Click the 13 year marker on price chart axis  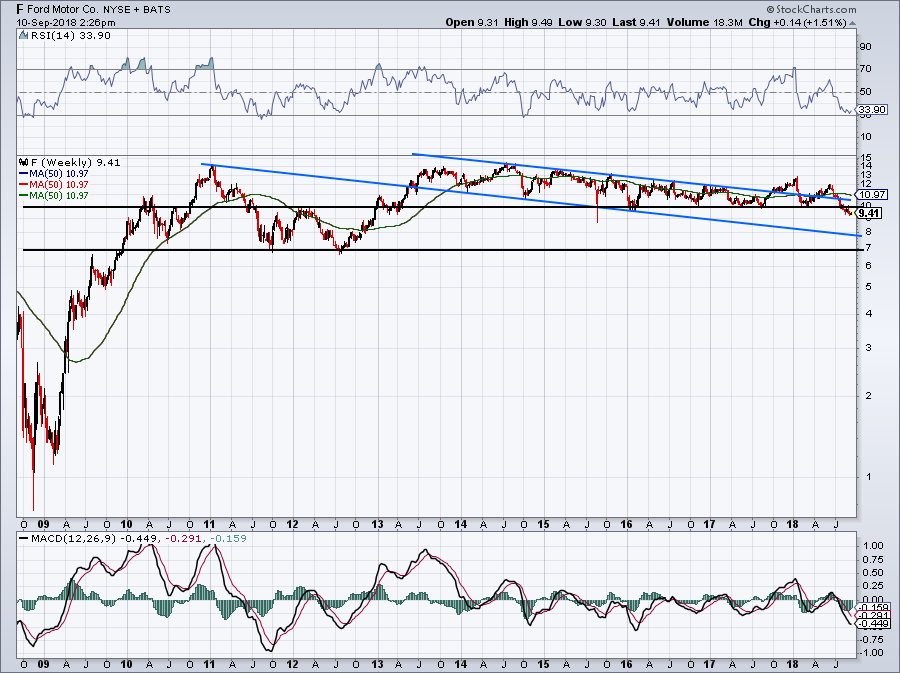click(x=376, y=524)
